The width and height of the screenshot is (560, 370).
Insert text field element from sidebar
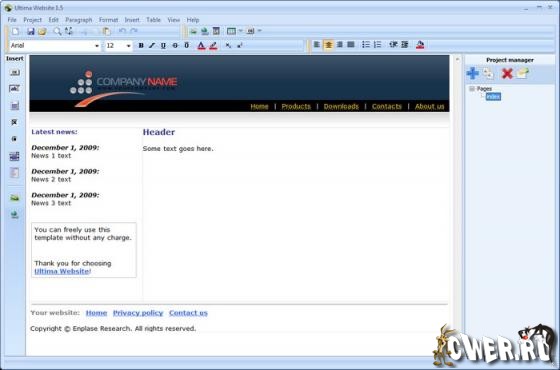(x=15, y=89)
